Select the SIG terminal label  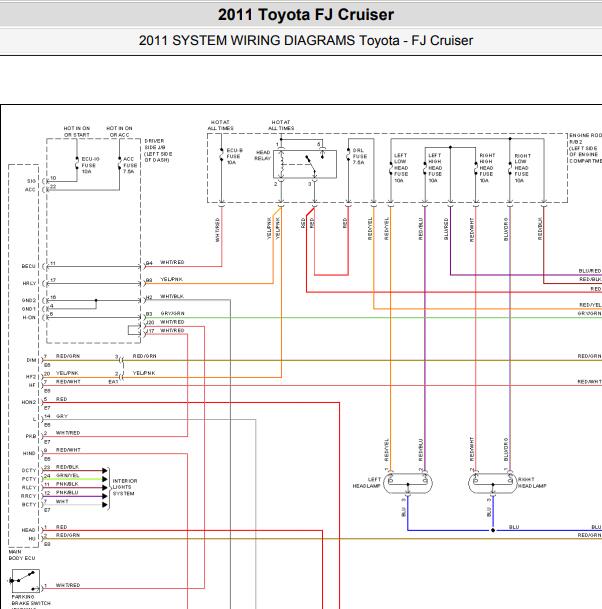[x=31, y=181]
